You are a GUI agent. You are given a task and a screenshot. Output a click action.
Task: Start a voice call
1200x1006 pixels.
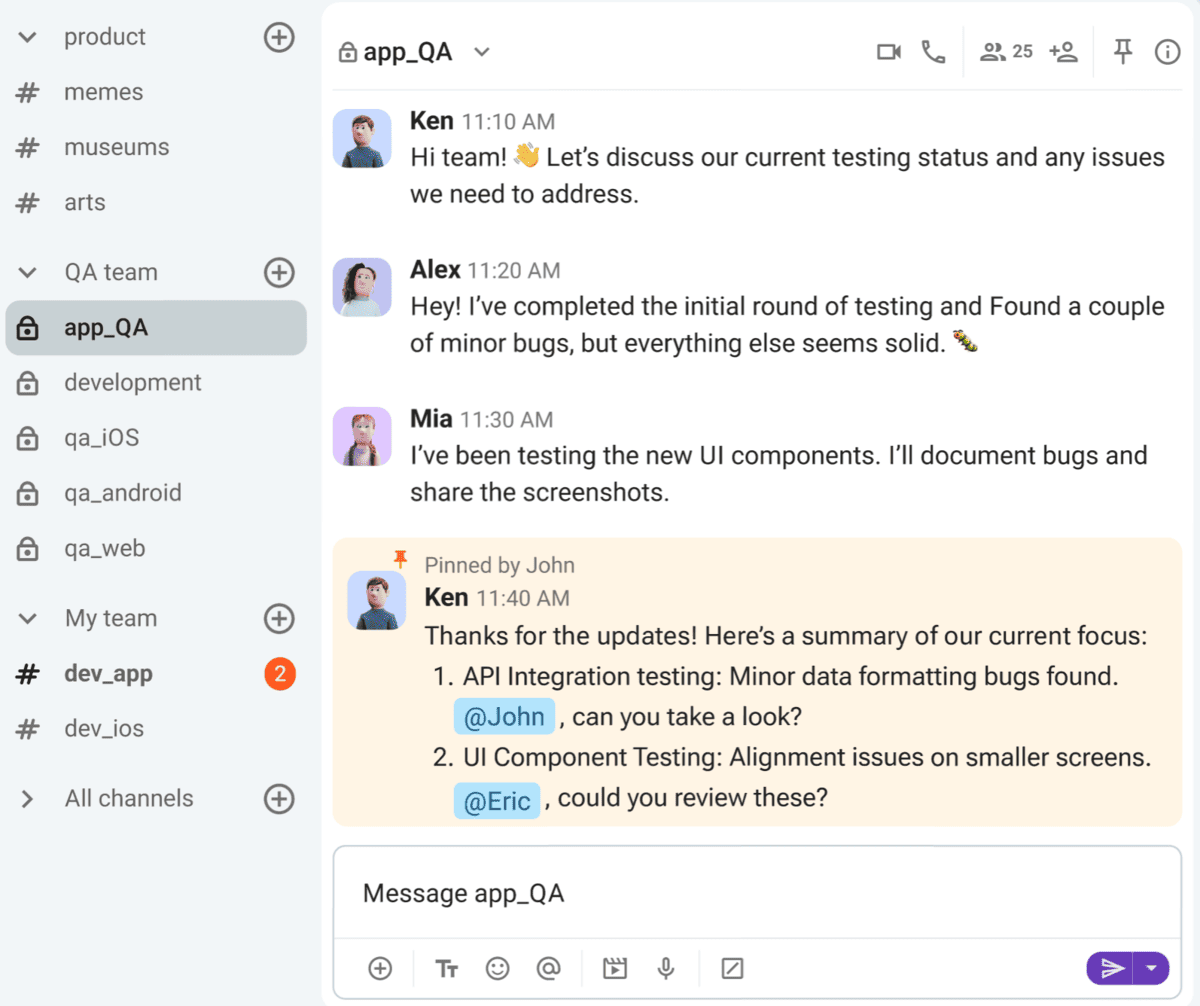[x=933, y=51]
